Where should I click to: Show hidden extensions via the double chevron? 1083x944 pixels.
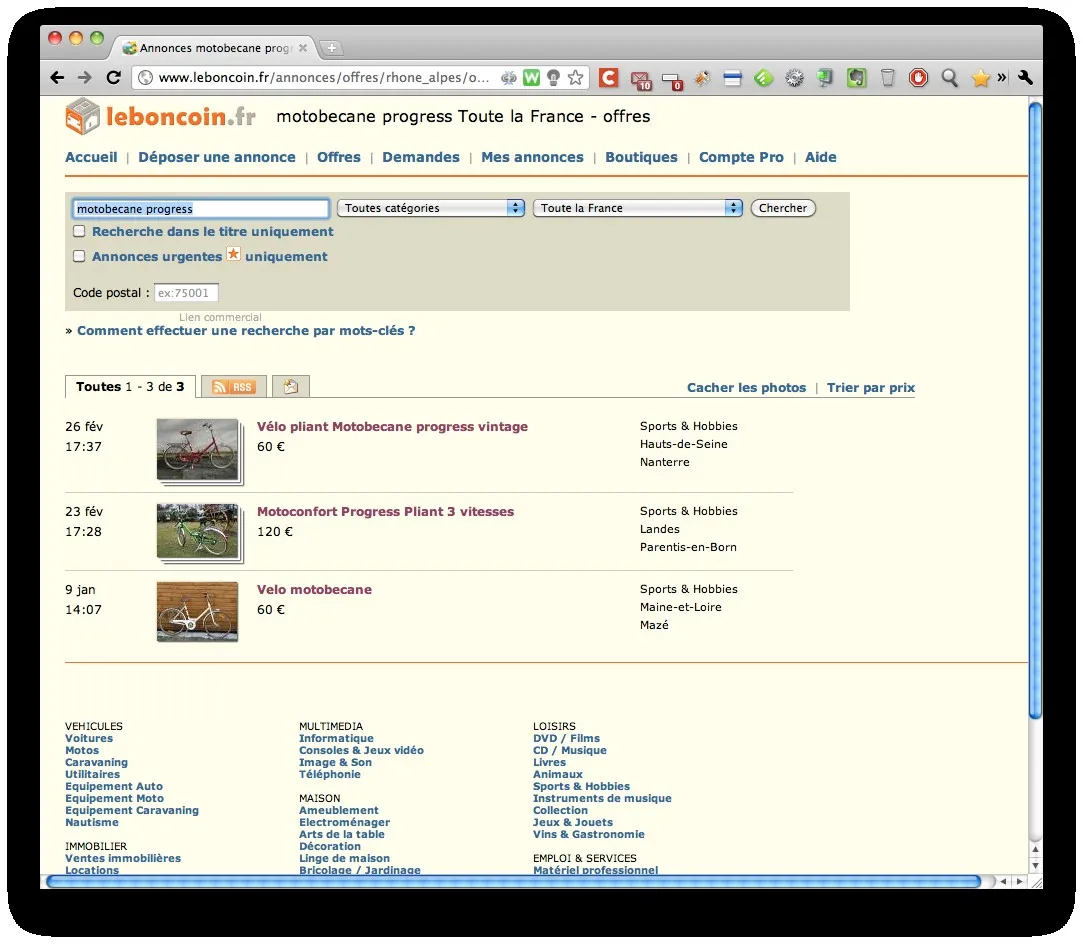(1001, 78)
